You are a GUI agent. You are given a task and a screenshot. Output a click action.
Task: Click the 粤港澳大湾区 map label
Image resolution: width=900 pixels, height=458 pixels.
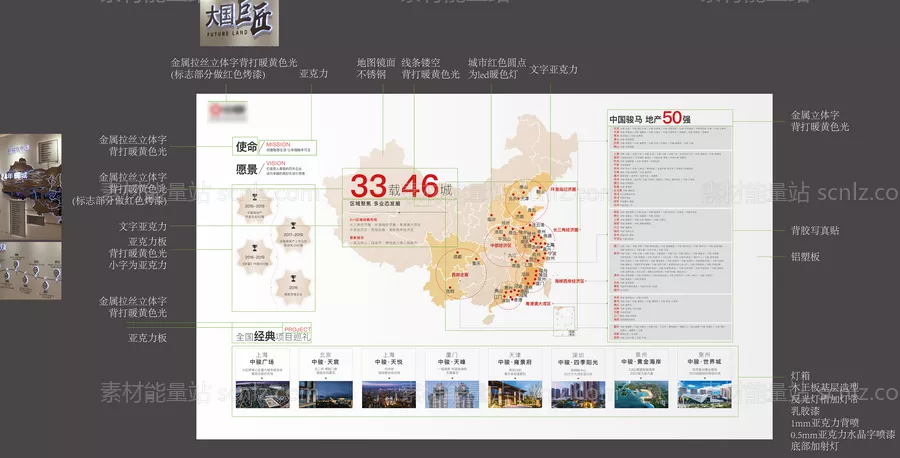click(x=538, y=304)
